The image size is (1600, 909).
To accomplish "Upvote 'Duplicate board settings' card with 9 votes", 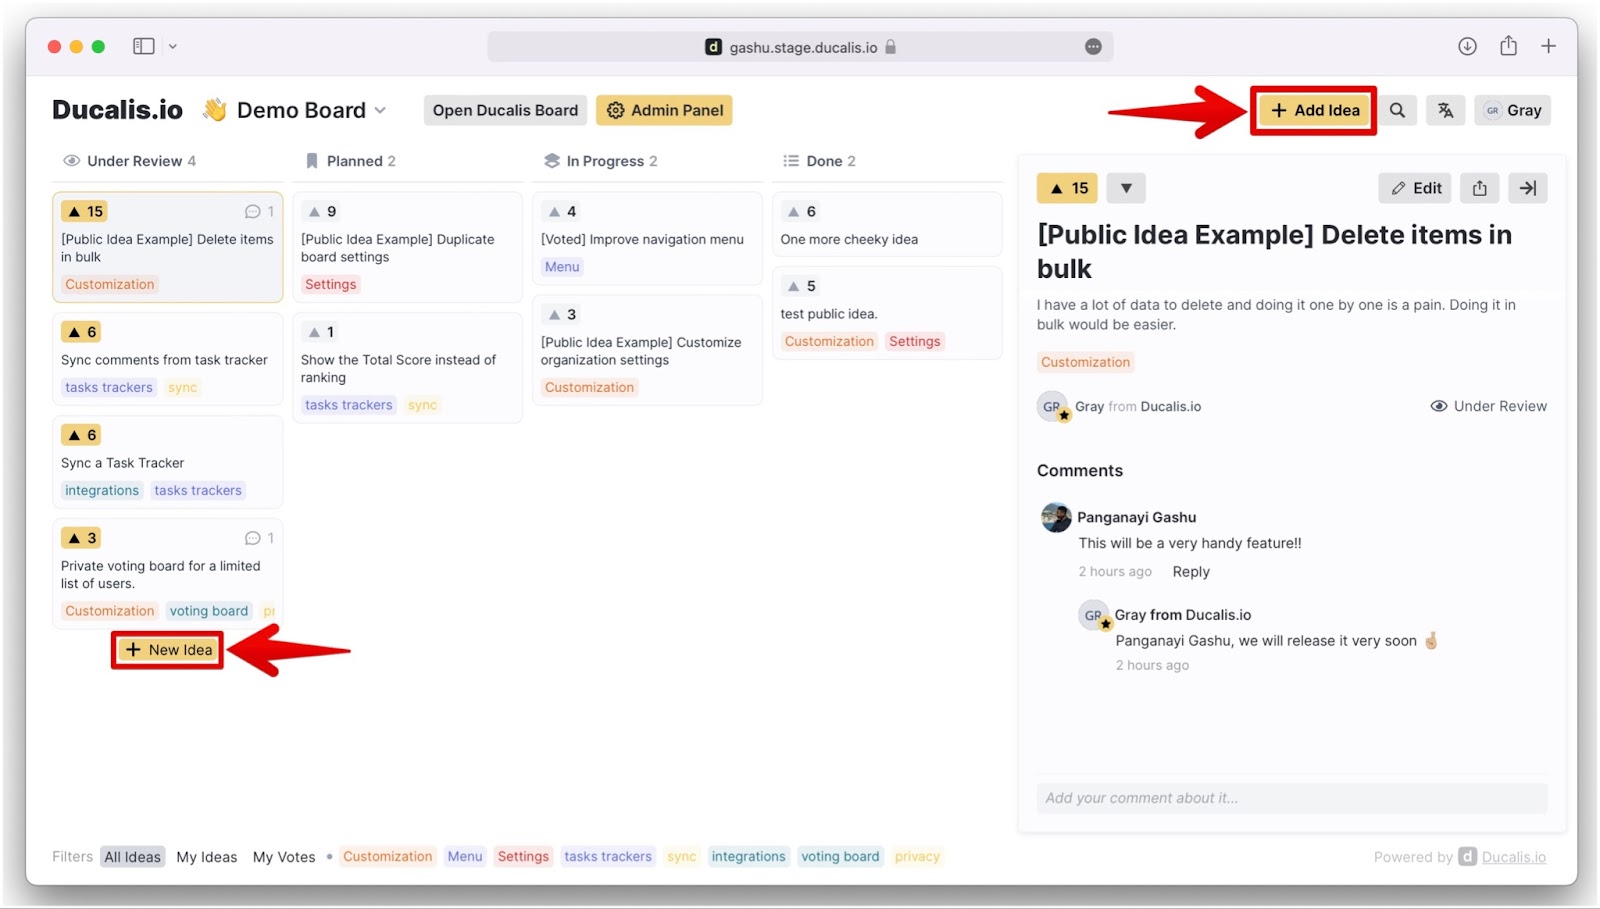I will tap(322, 211).
